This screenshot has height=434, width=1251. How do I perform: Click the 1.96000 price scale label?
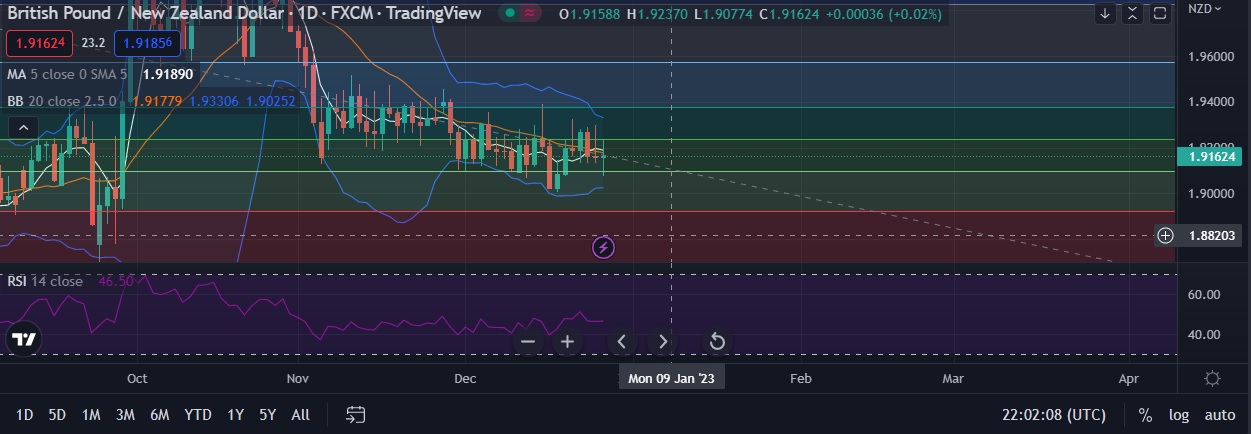click(x=1211, y=57)
